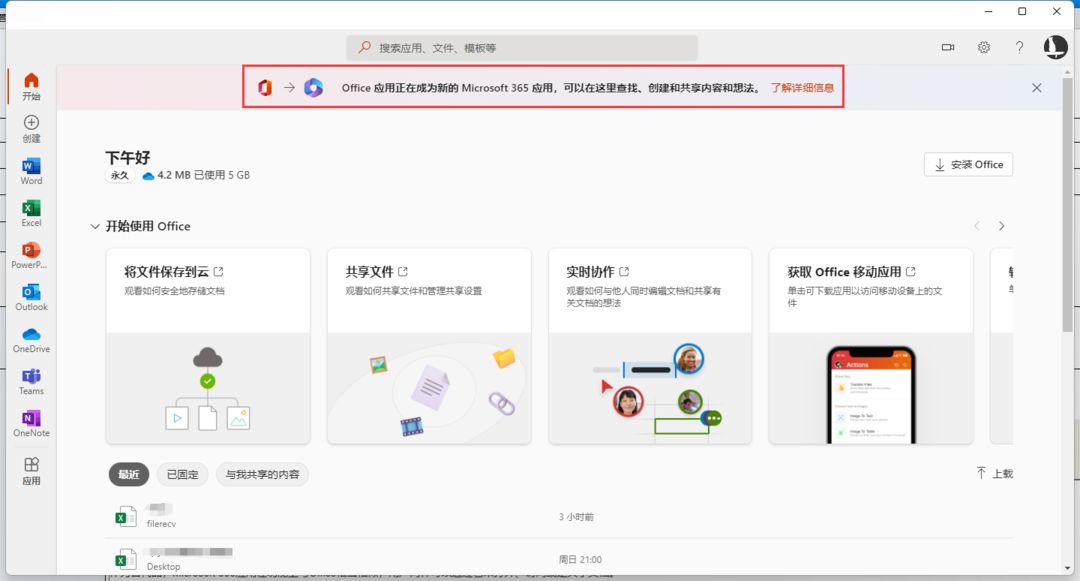Maximize the Office window

point(1022,11)
